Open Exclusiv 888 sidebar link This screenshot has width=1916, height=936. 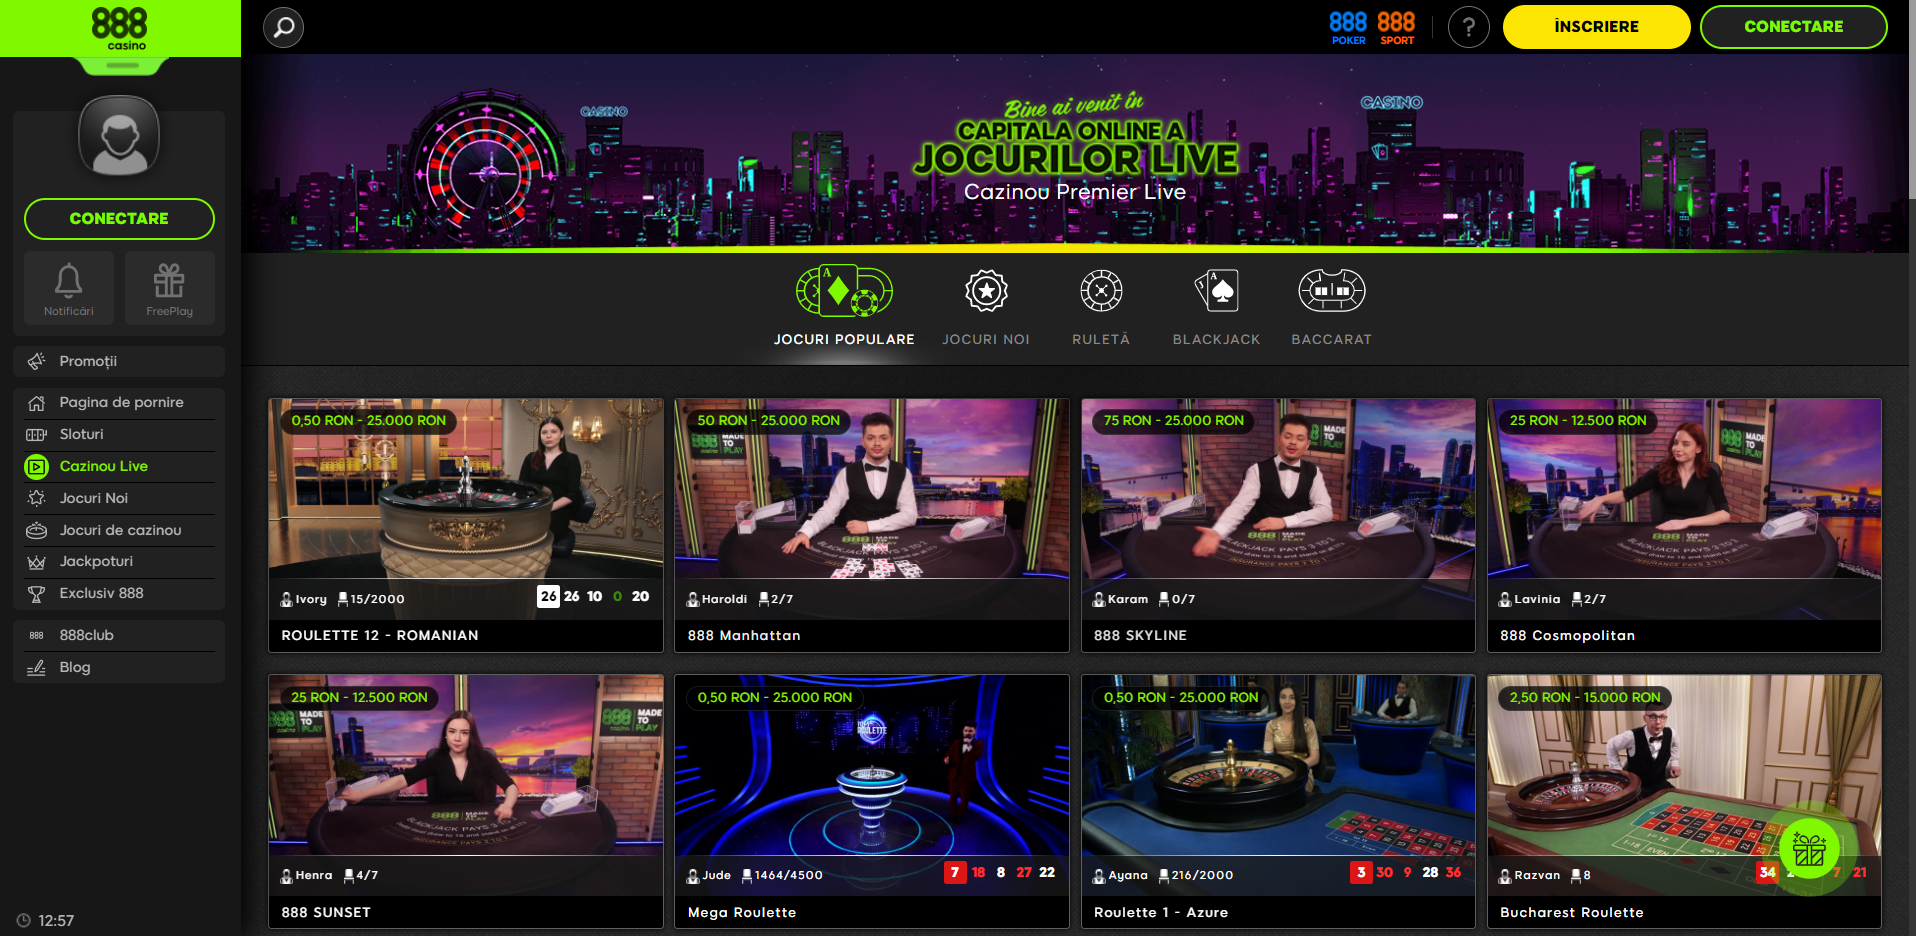119,594
